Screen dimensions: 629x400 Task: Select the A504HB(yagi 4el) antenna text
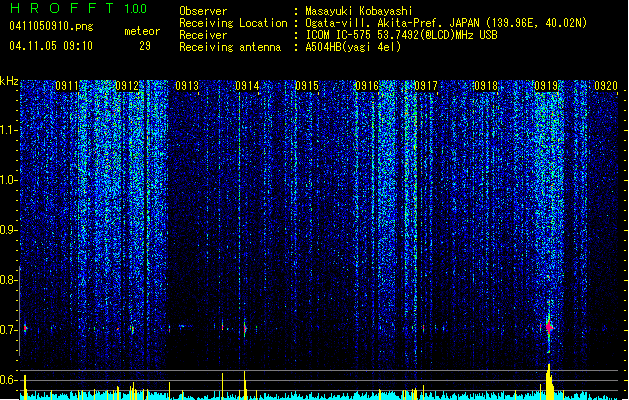click(x=353, y=47)
